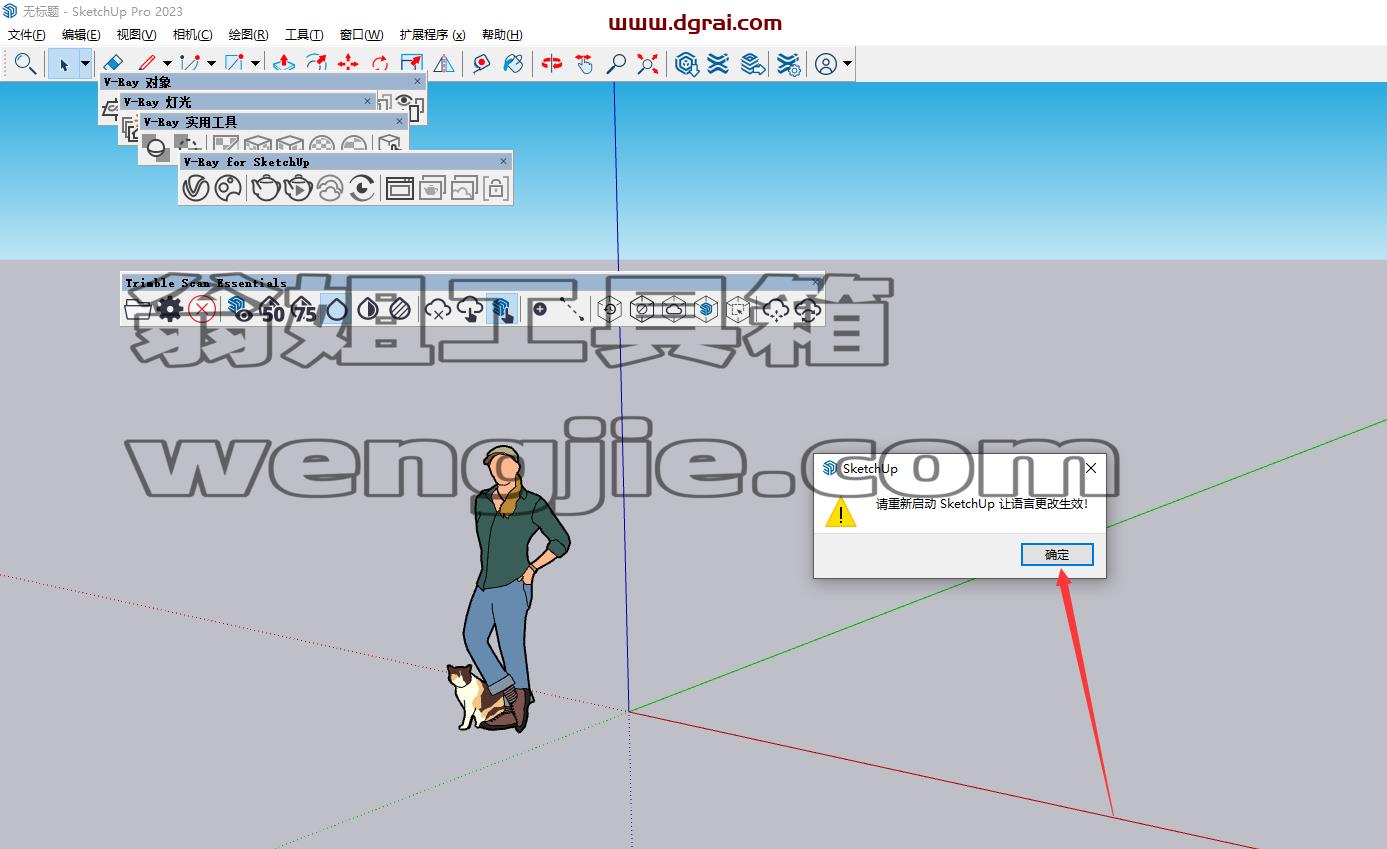Activate the Zoom tool
The height and width of the screenshot is (849, 1387).
click(616, 63)
